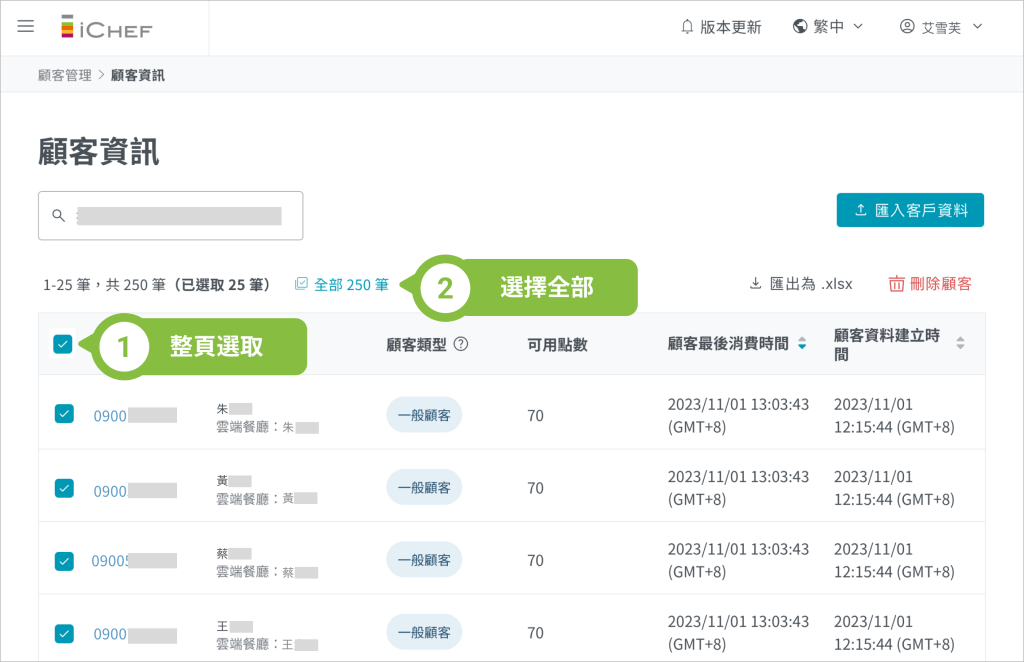Image resolution: width=1024 pixels, height=662 pixels.
Task: Go to 顧客管理 in the breadcrumb
Action: click(64, 75)
